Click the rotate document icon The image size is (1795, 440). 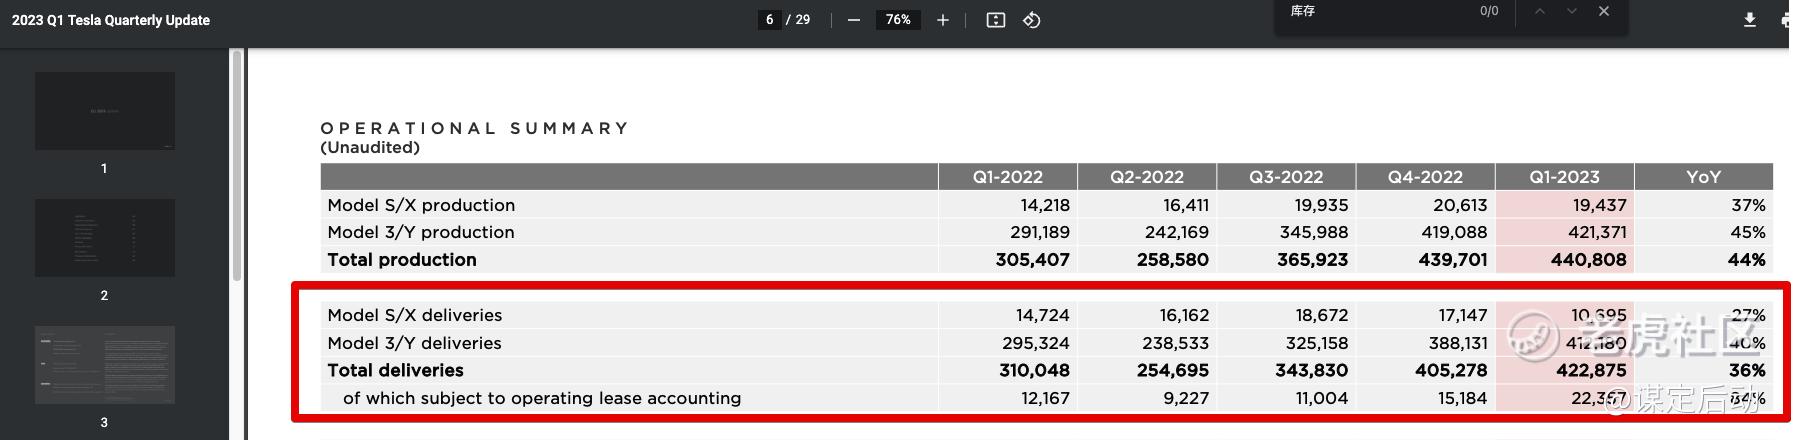point(1032,20)
